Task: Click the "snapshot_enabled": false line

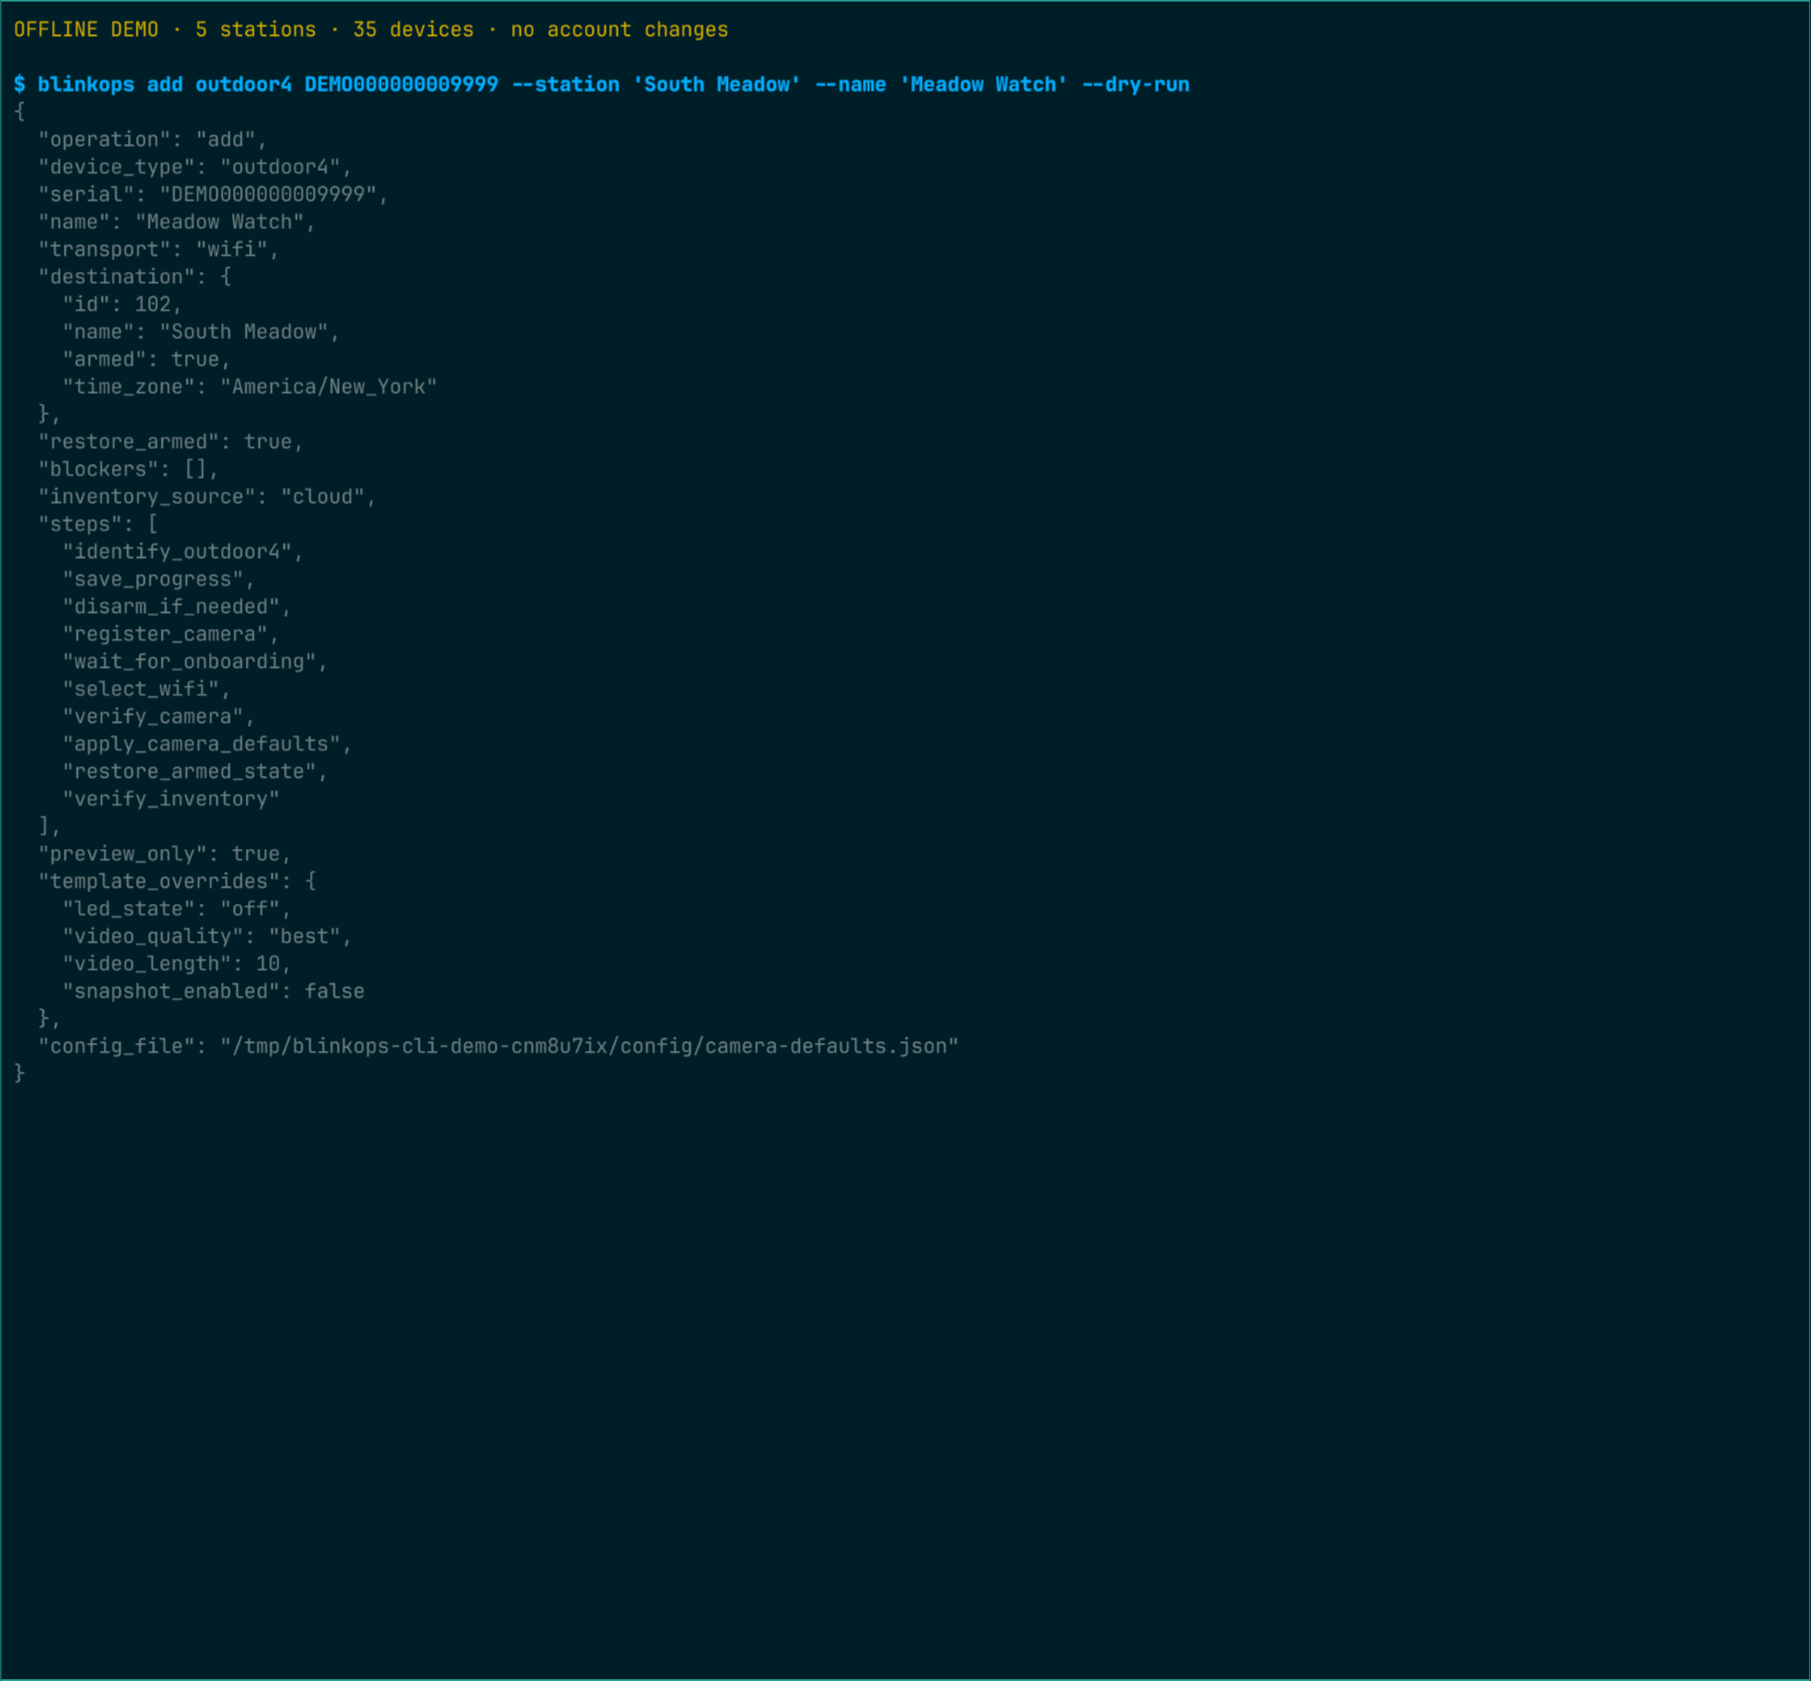Action: click(213, 992)
